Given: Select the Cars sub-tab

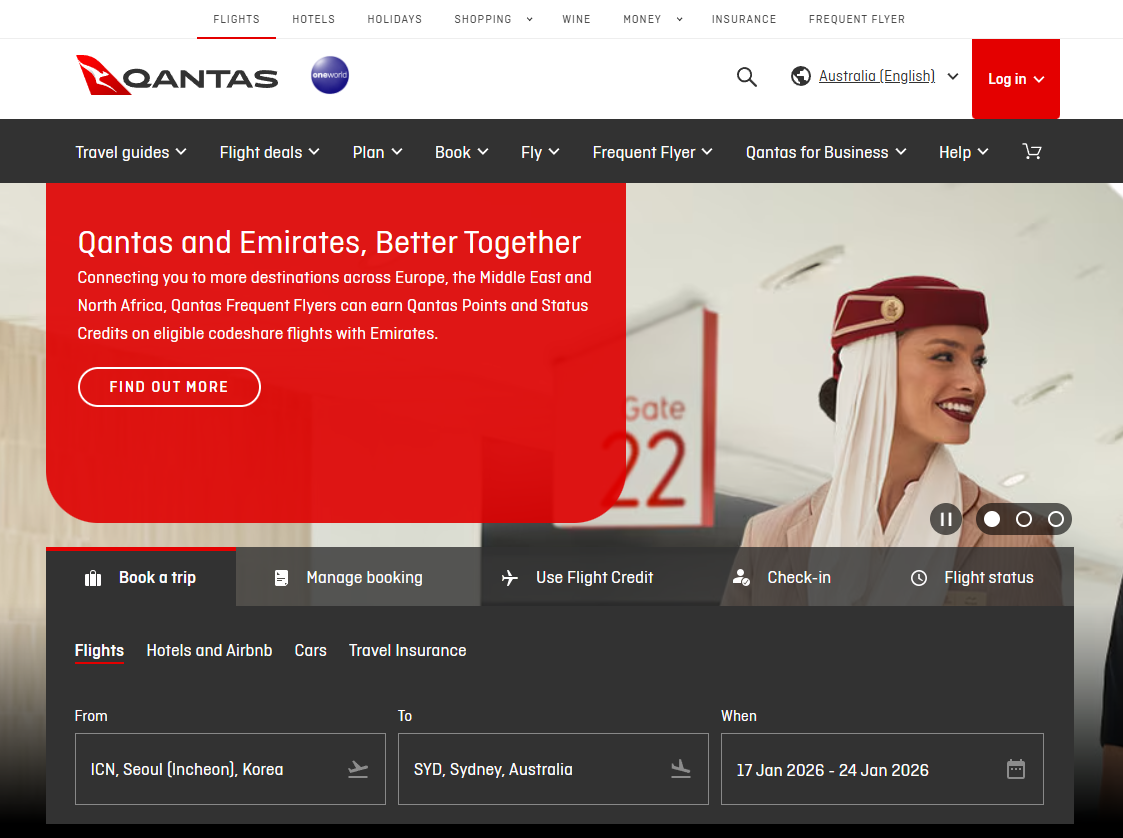Looking at the screenshot, I should click(310, 650).
